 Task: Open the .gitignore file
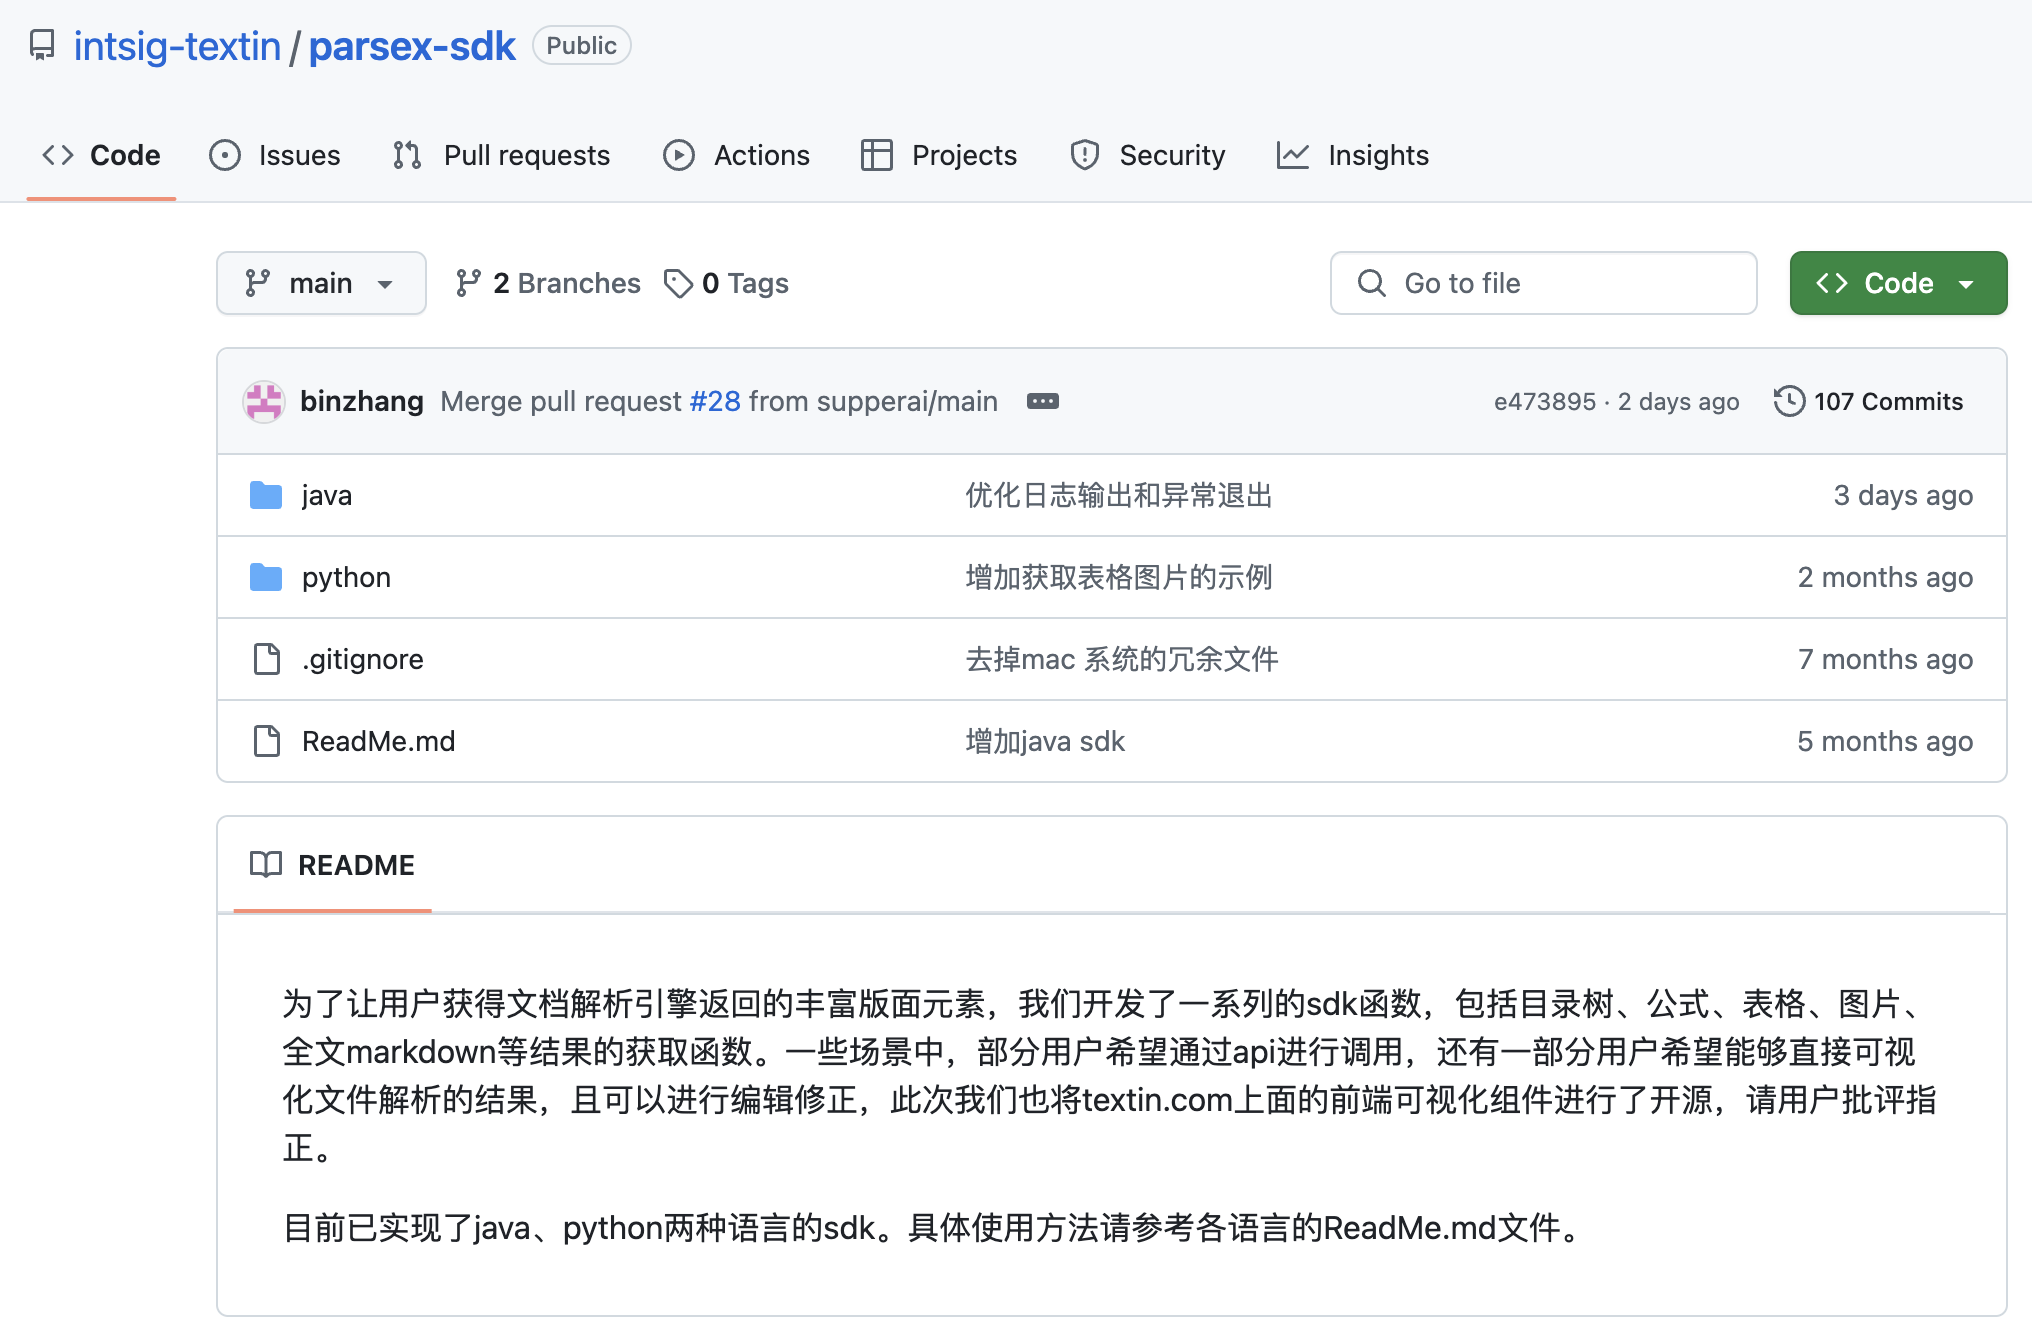pyautogui.click(x=363, y=659)
